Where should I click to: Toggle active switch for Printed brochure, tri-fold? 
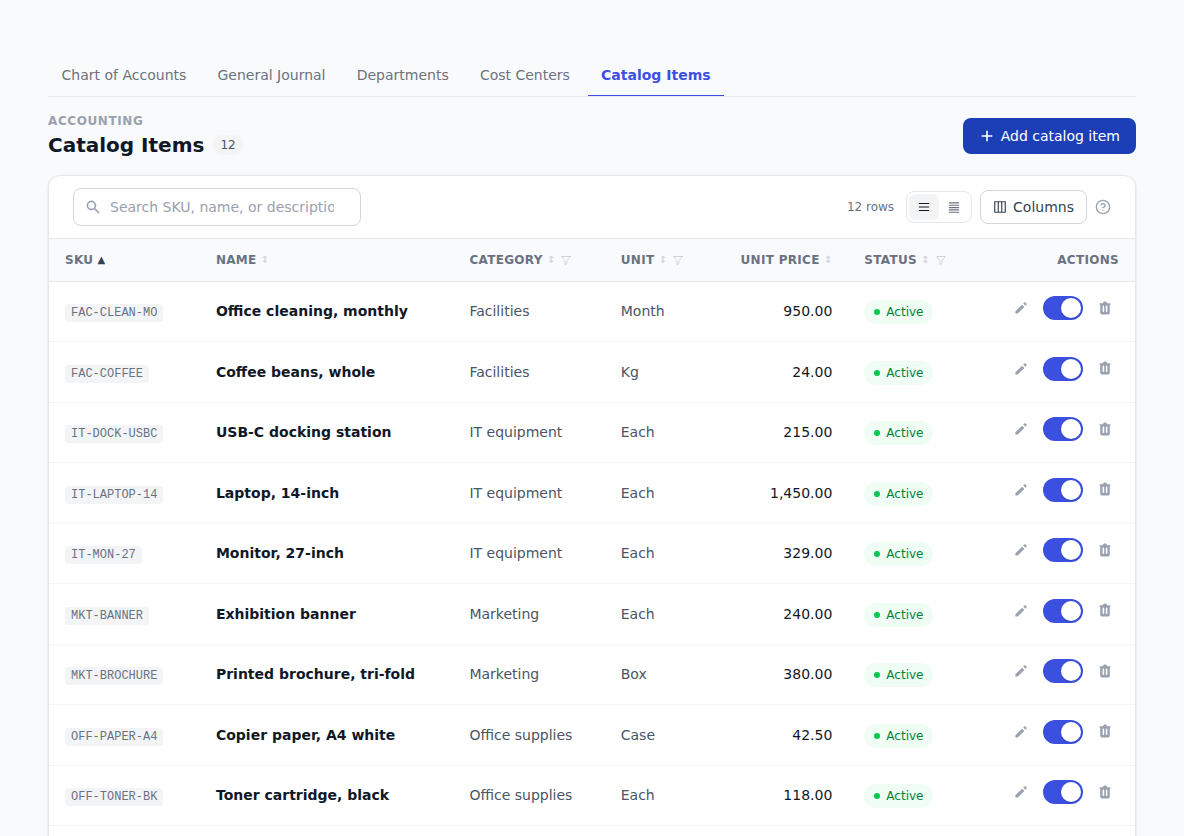coord(1062,671)
